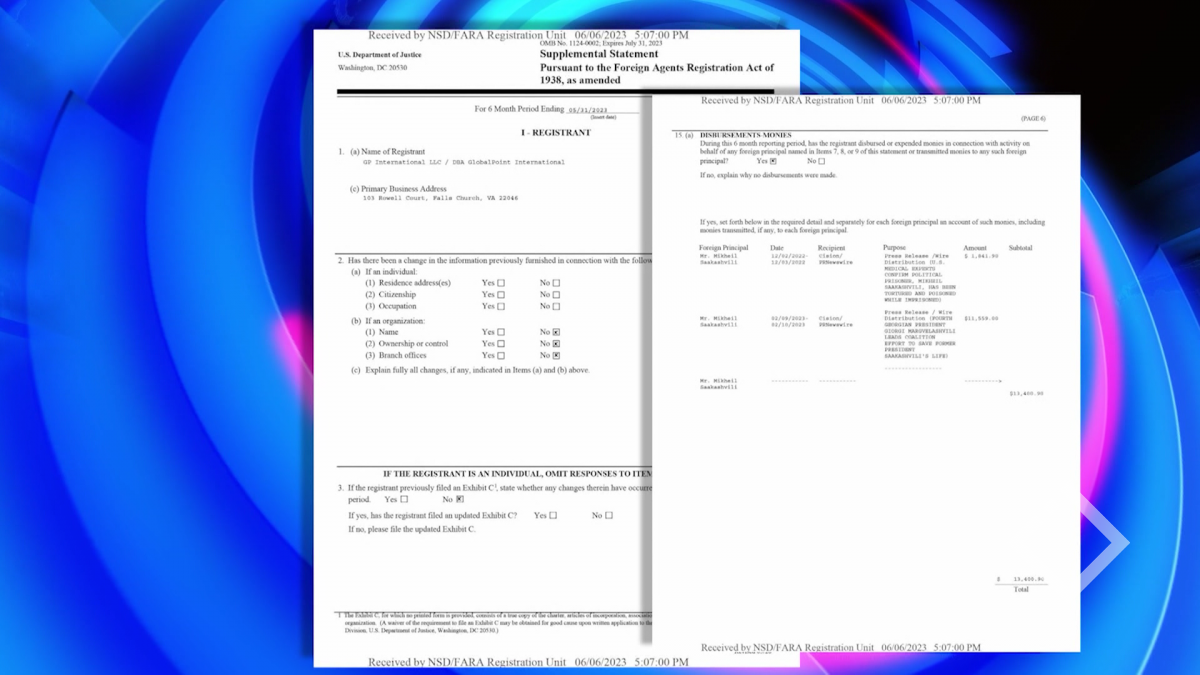Tick the Citizenship Yes checkbox
Image resolution: width=1200 pixels, height=675 pixels.
[x=501, y=295]
